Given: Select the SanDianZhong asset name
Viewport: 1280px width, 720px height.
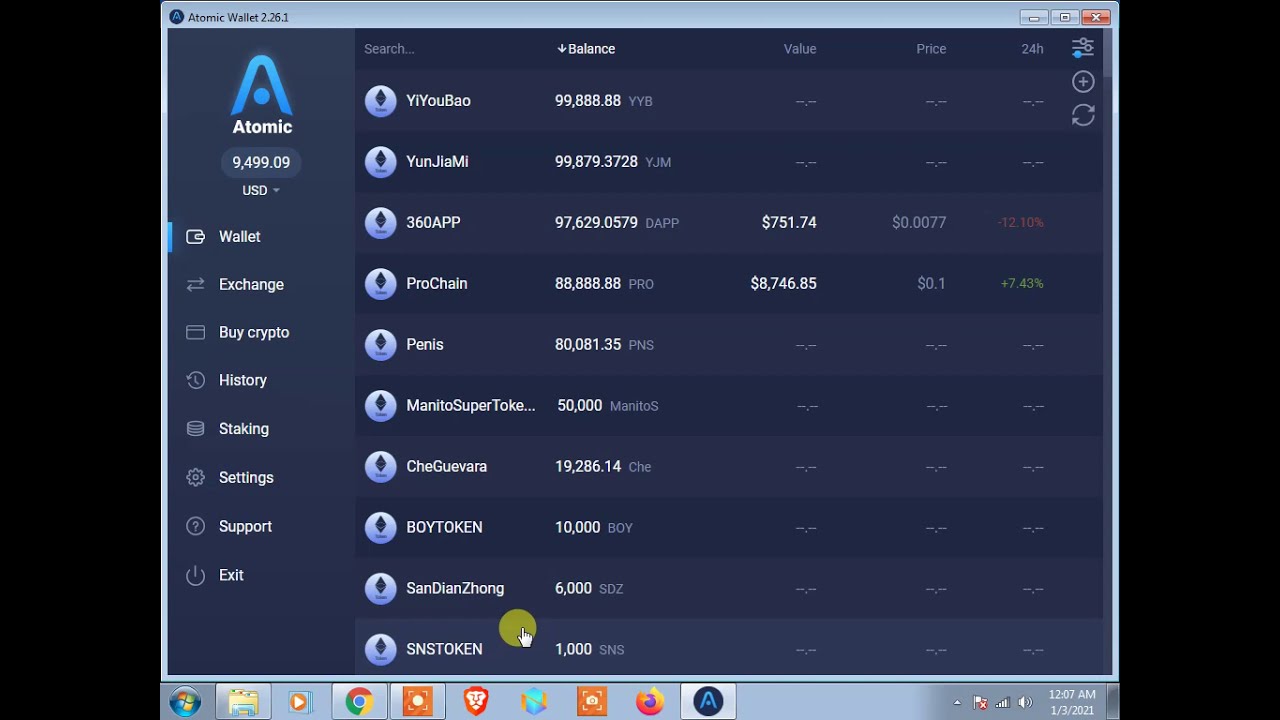Looking at the screenshot, I should (x=455, y=589).
